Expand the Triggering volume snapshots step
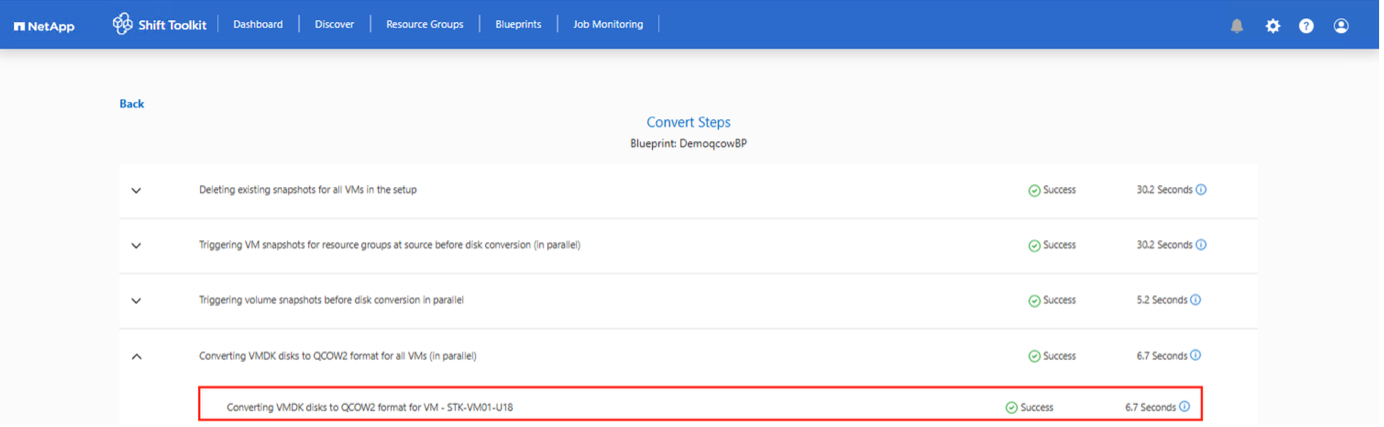 click(x=137, y=300)
